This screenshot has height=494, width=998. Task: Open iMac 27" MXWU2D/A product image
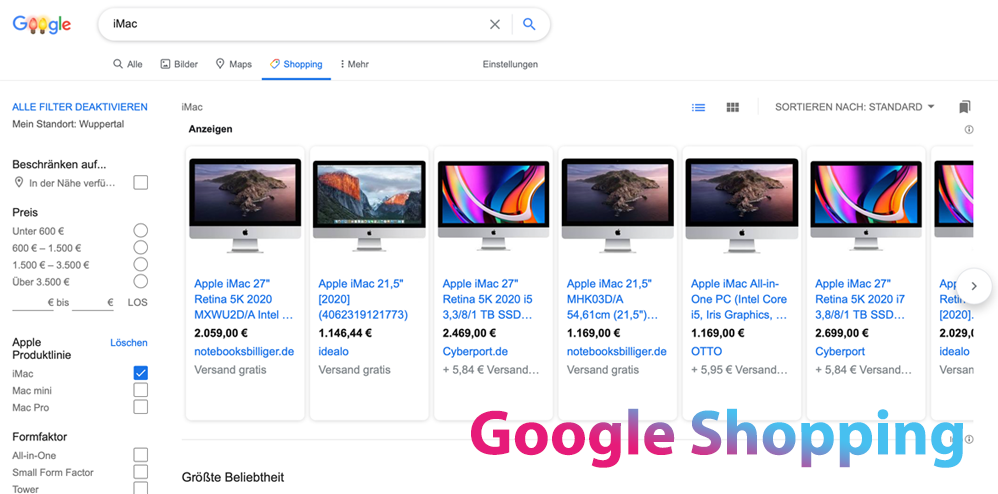coord(245,205)
